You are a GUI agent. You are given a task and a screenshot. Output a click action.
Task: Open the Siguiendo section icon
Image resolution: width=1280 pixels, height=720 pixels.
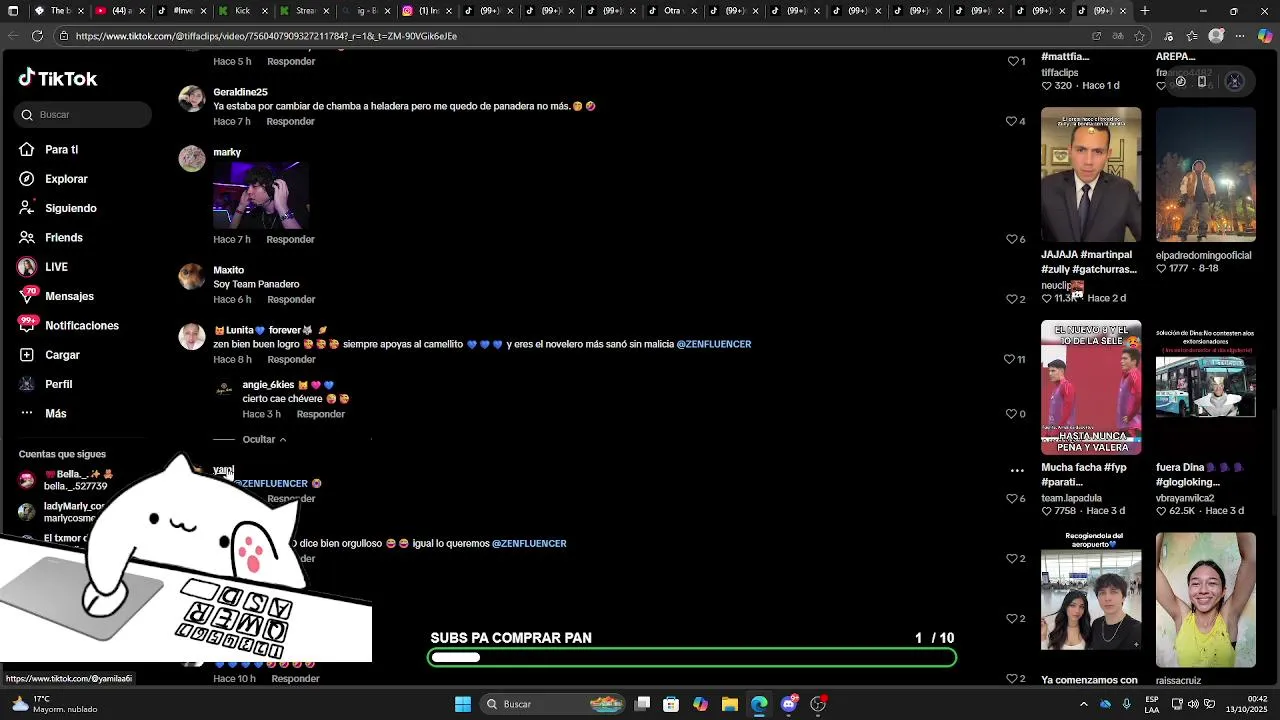tap(27, 208)
